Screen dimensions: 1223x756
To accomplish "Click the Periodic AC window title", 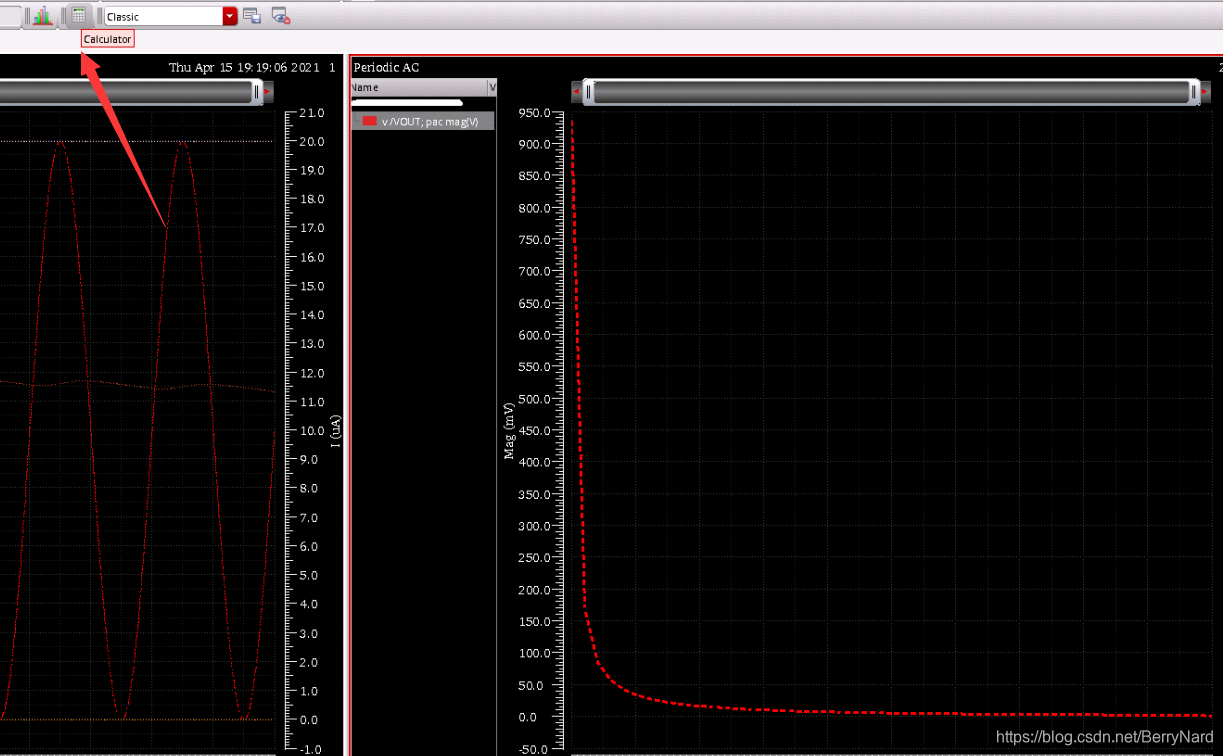I will pos(387,67).
